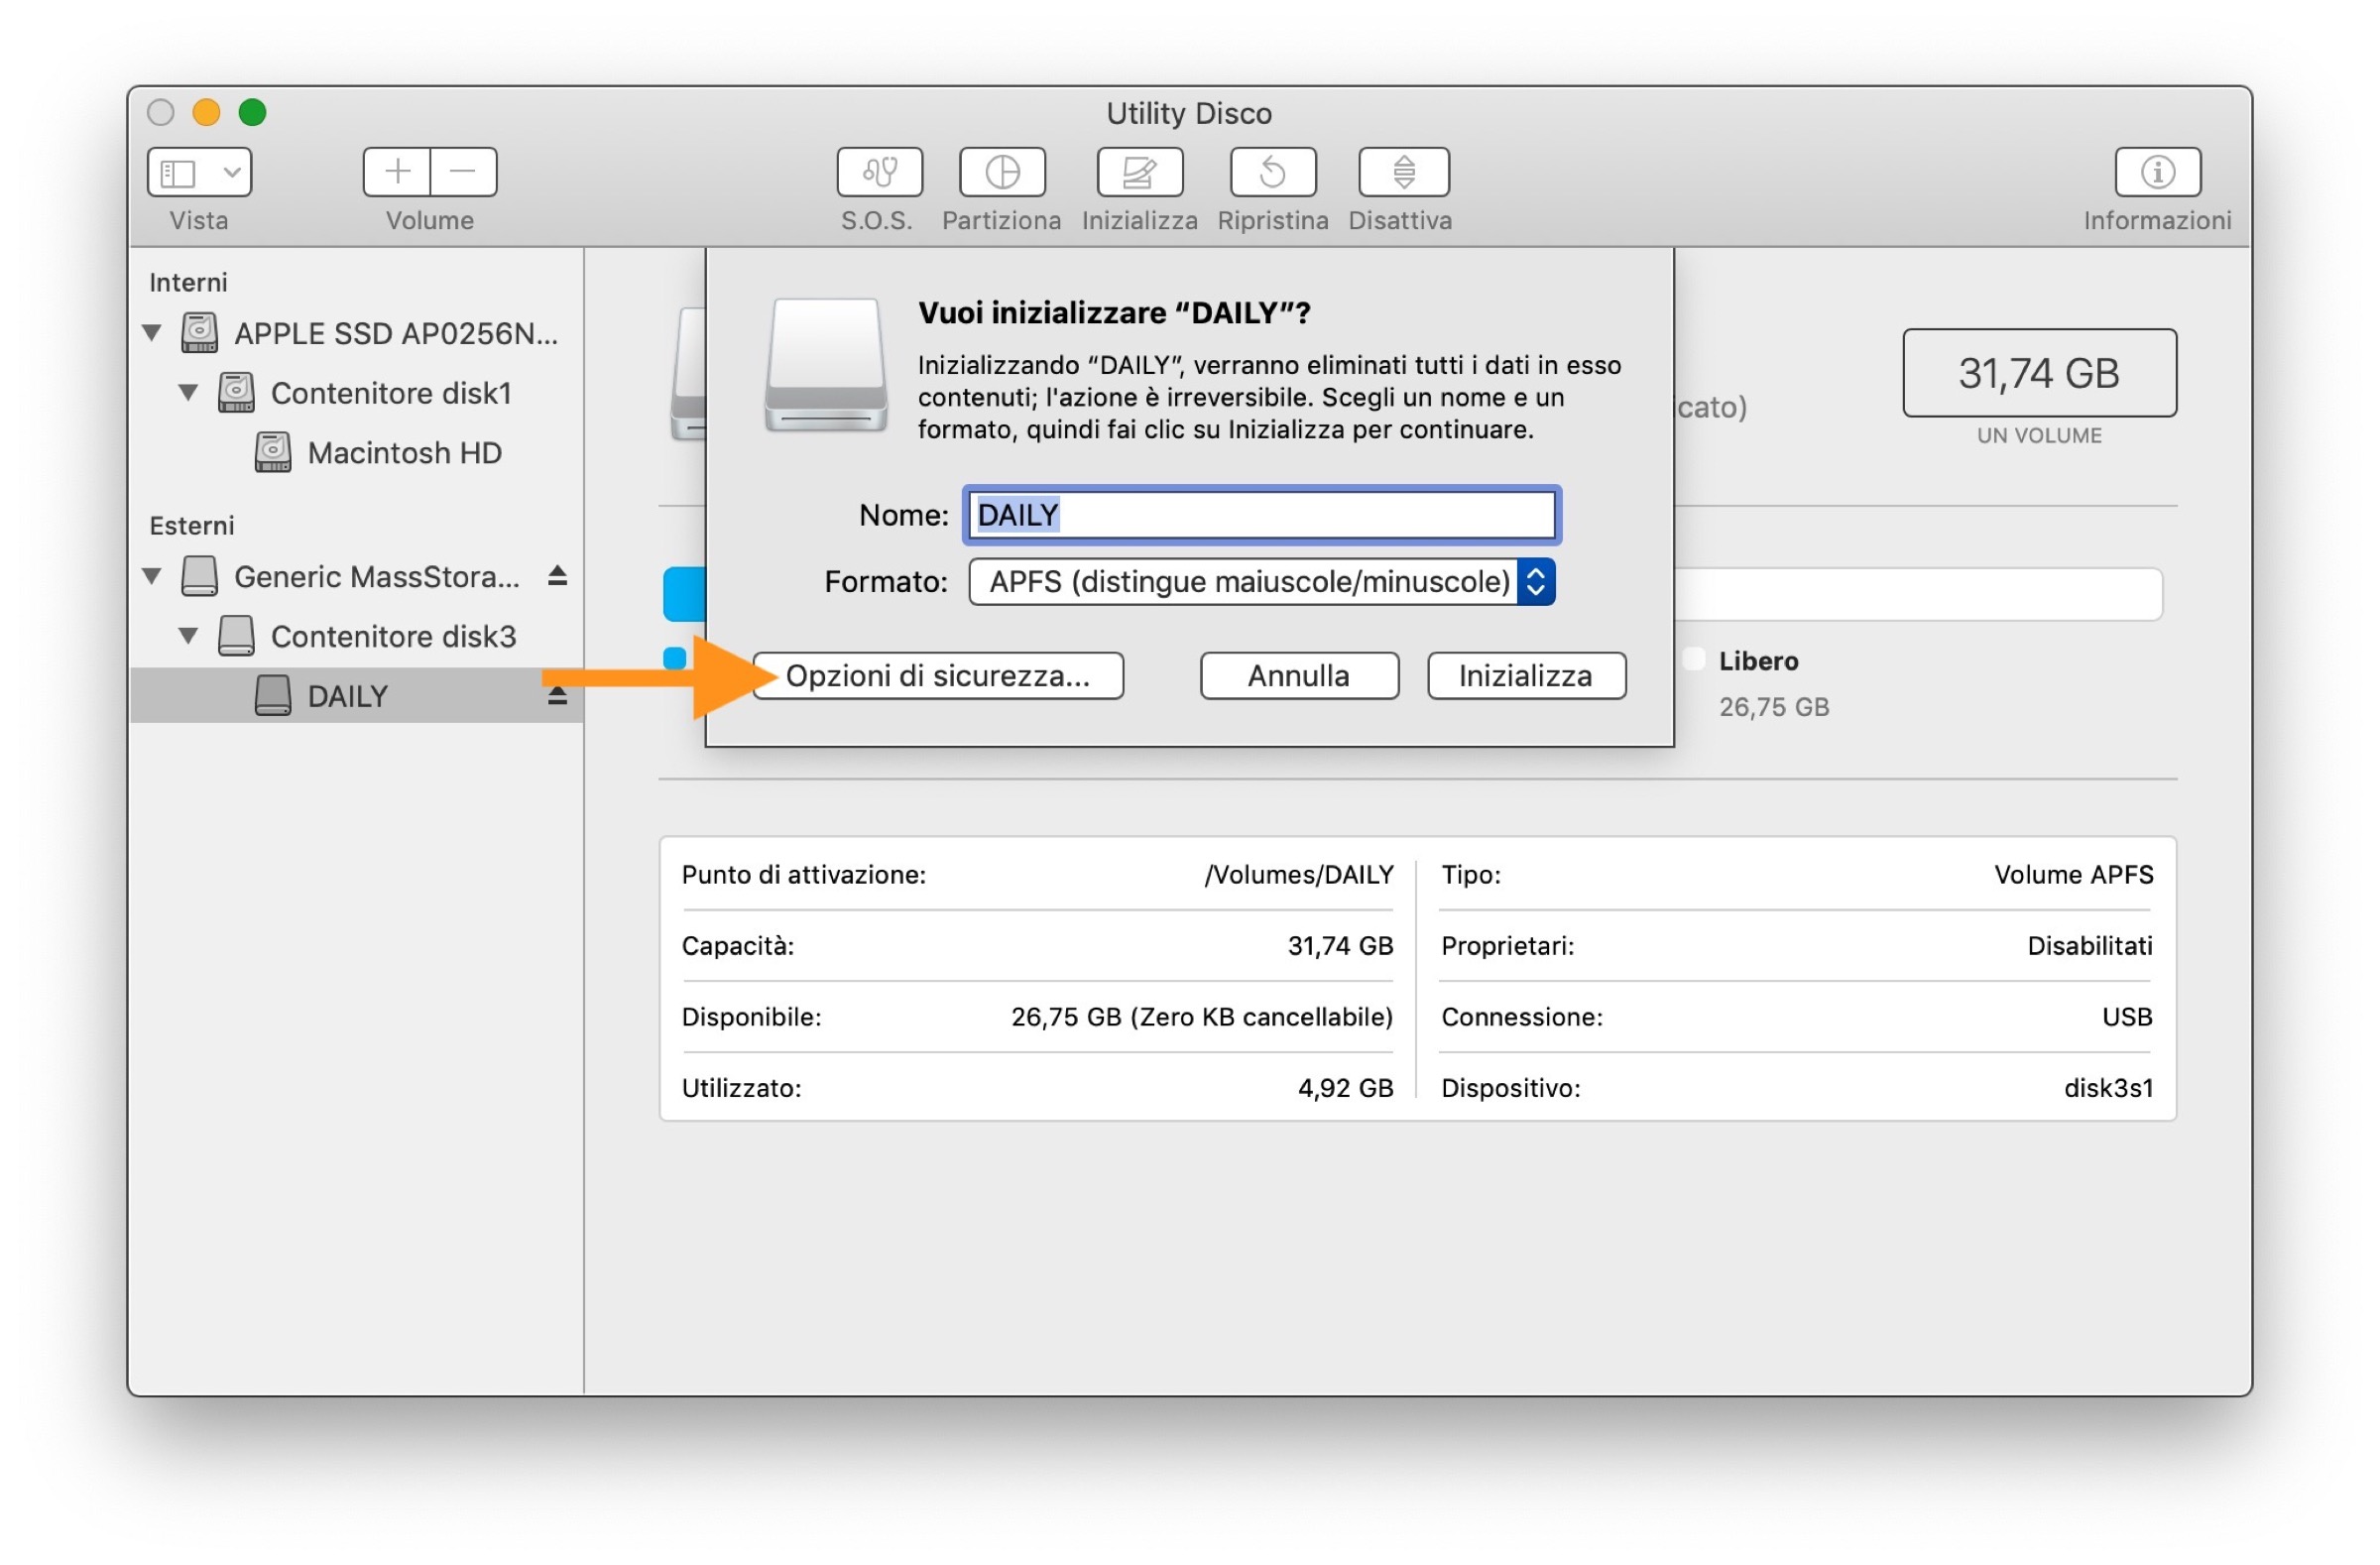The width and height of the screenshot is (2380, 1565).
Task: Open the Informazioni info button
Action: [x=2157, y=172]
